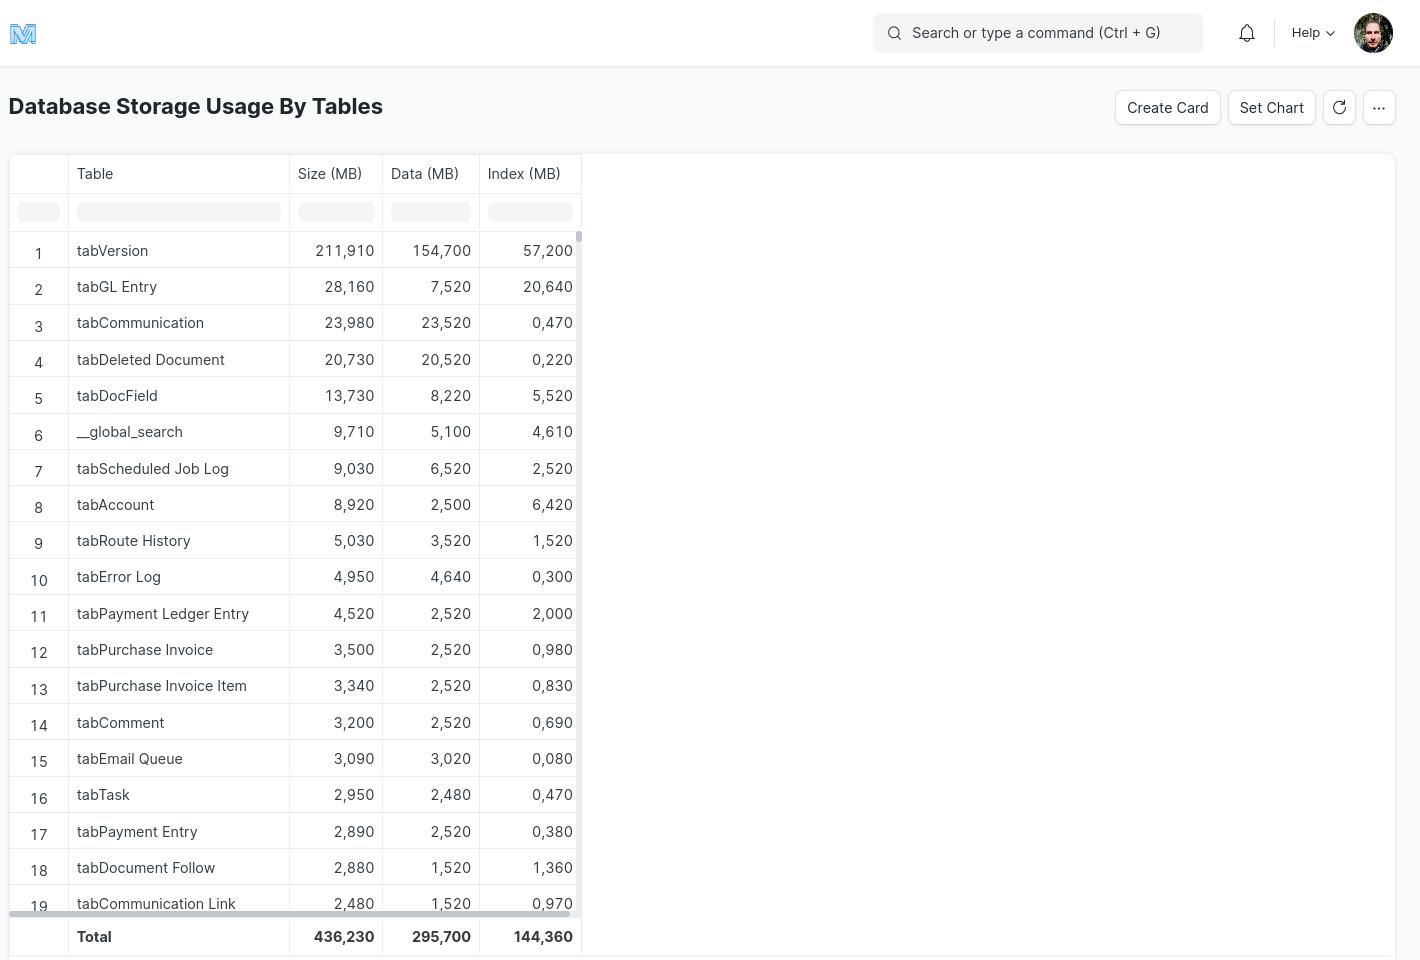Open the three-dots more options menu
Screen dimensions: 1420x960
(1379, 108)
